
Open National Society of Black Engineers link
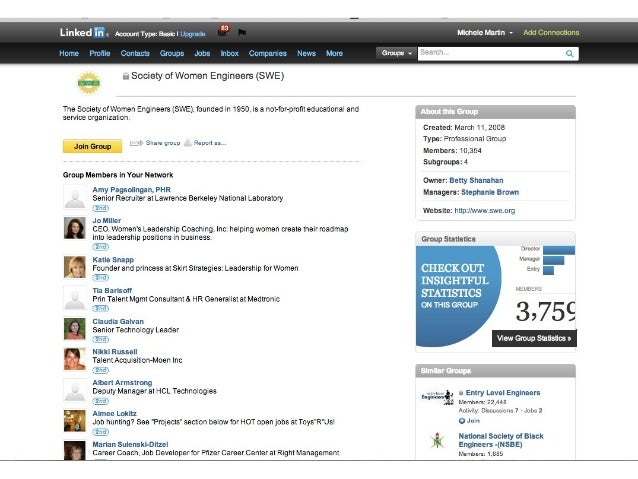click(501, 440)
